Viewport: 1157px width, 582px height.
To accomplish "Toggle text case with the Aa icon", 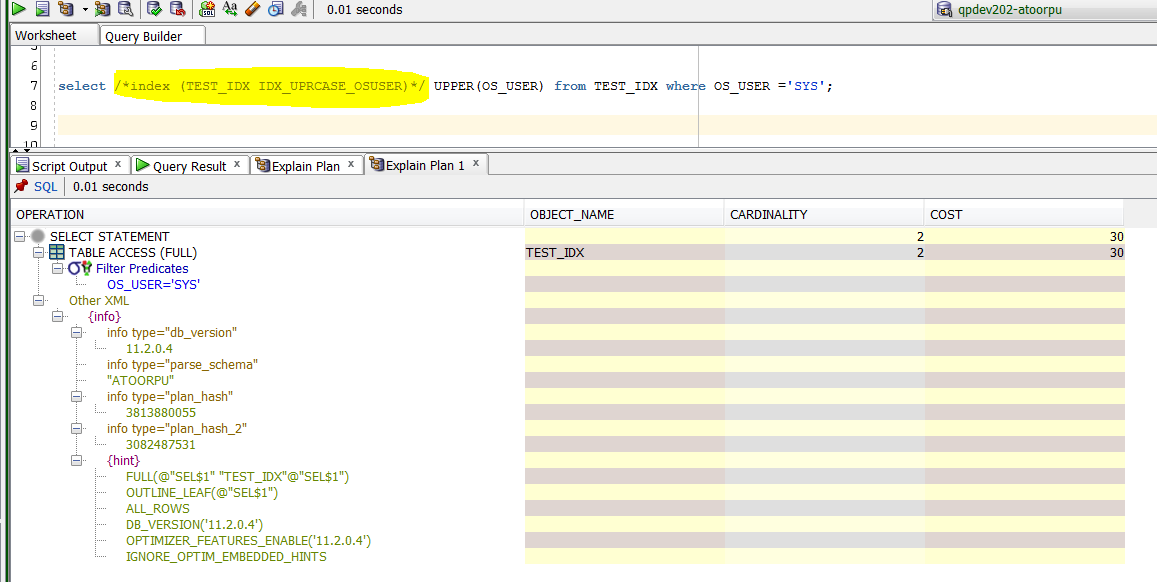I will click(230, 9).
